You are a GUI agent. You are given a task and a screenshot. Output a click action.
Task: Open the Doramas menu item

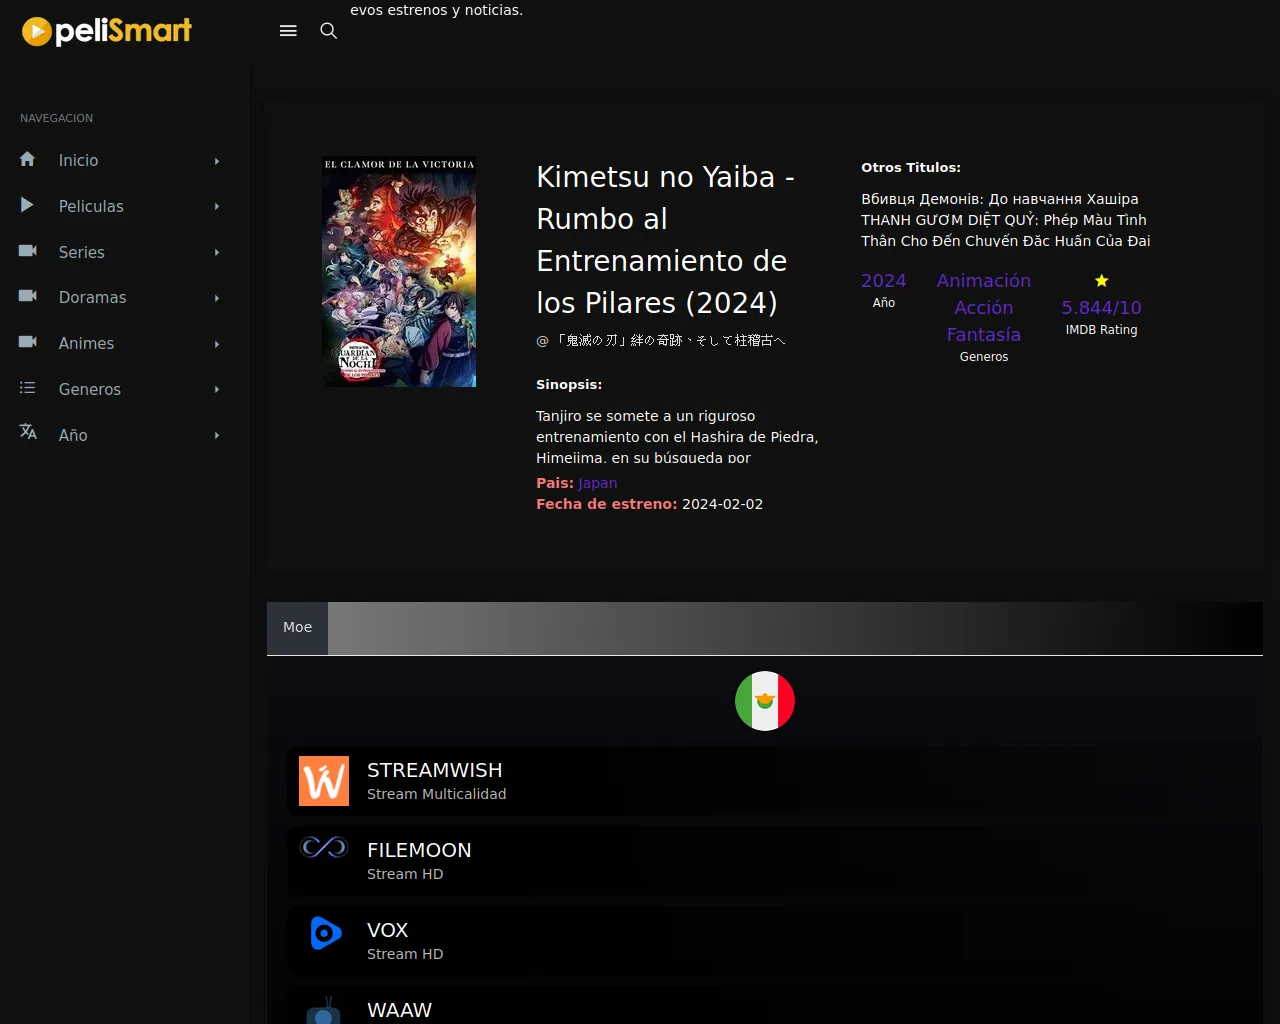pos(92,298)
